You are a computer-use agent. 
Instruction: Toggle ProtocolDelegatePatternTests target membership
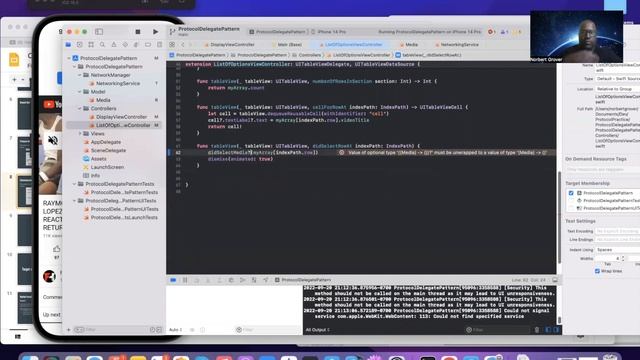coord(571,200)
